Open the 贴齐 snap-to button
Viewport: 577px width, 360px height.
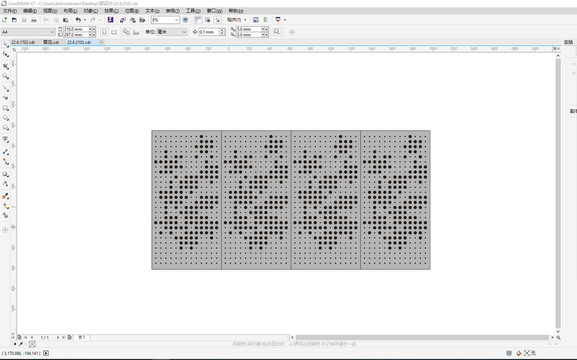point(237,20)
